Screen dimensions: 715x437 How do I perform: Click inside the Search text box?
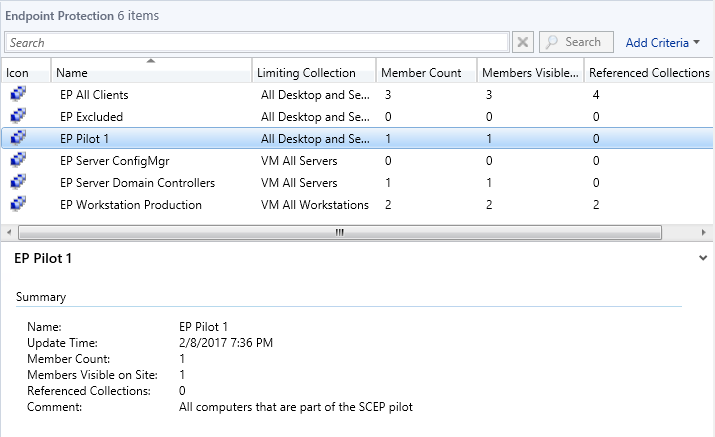(257, 43)
